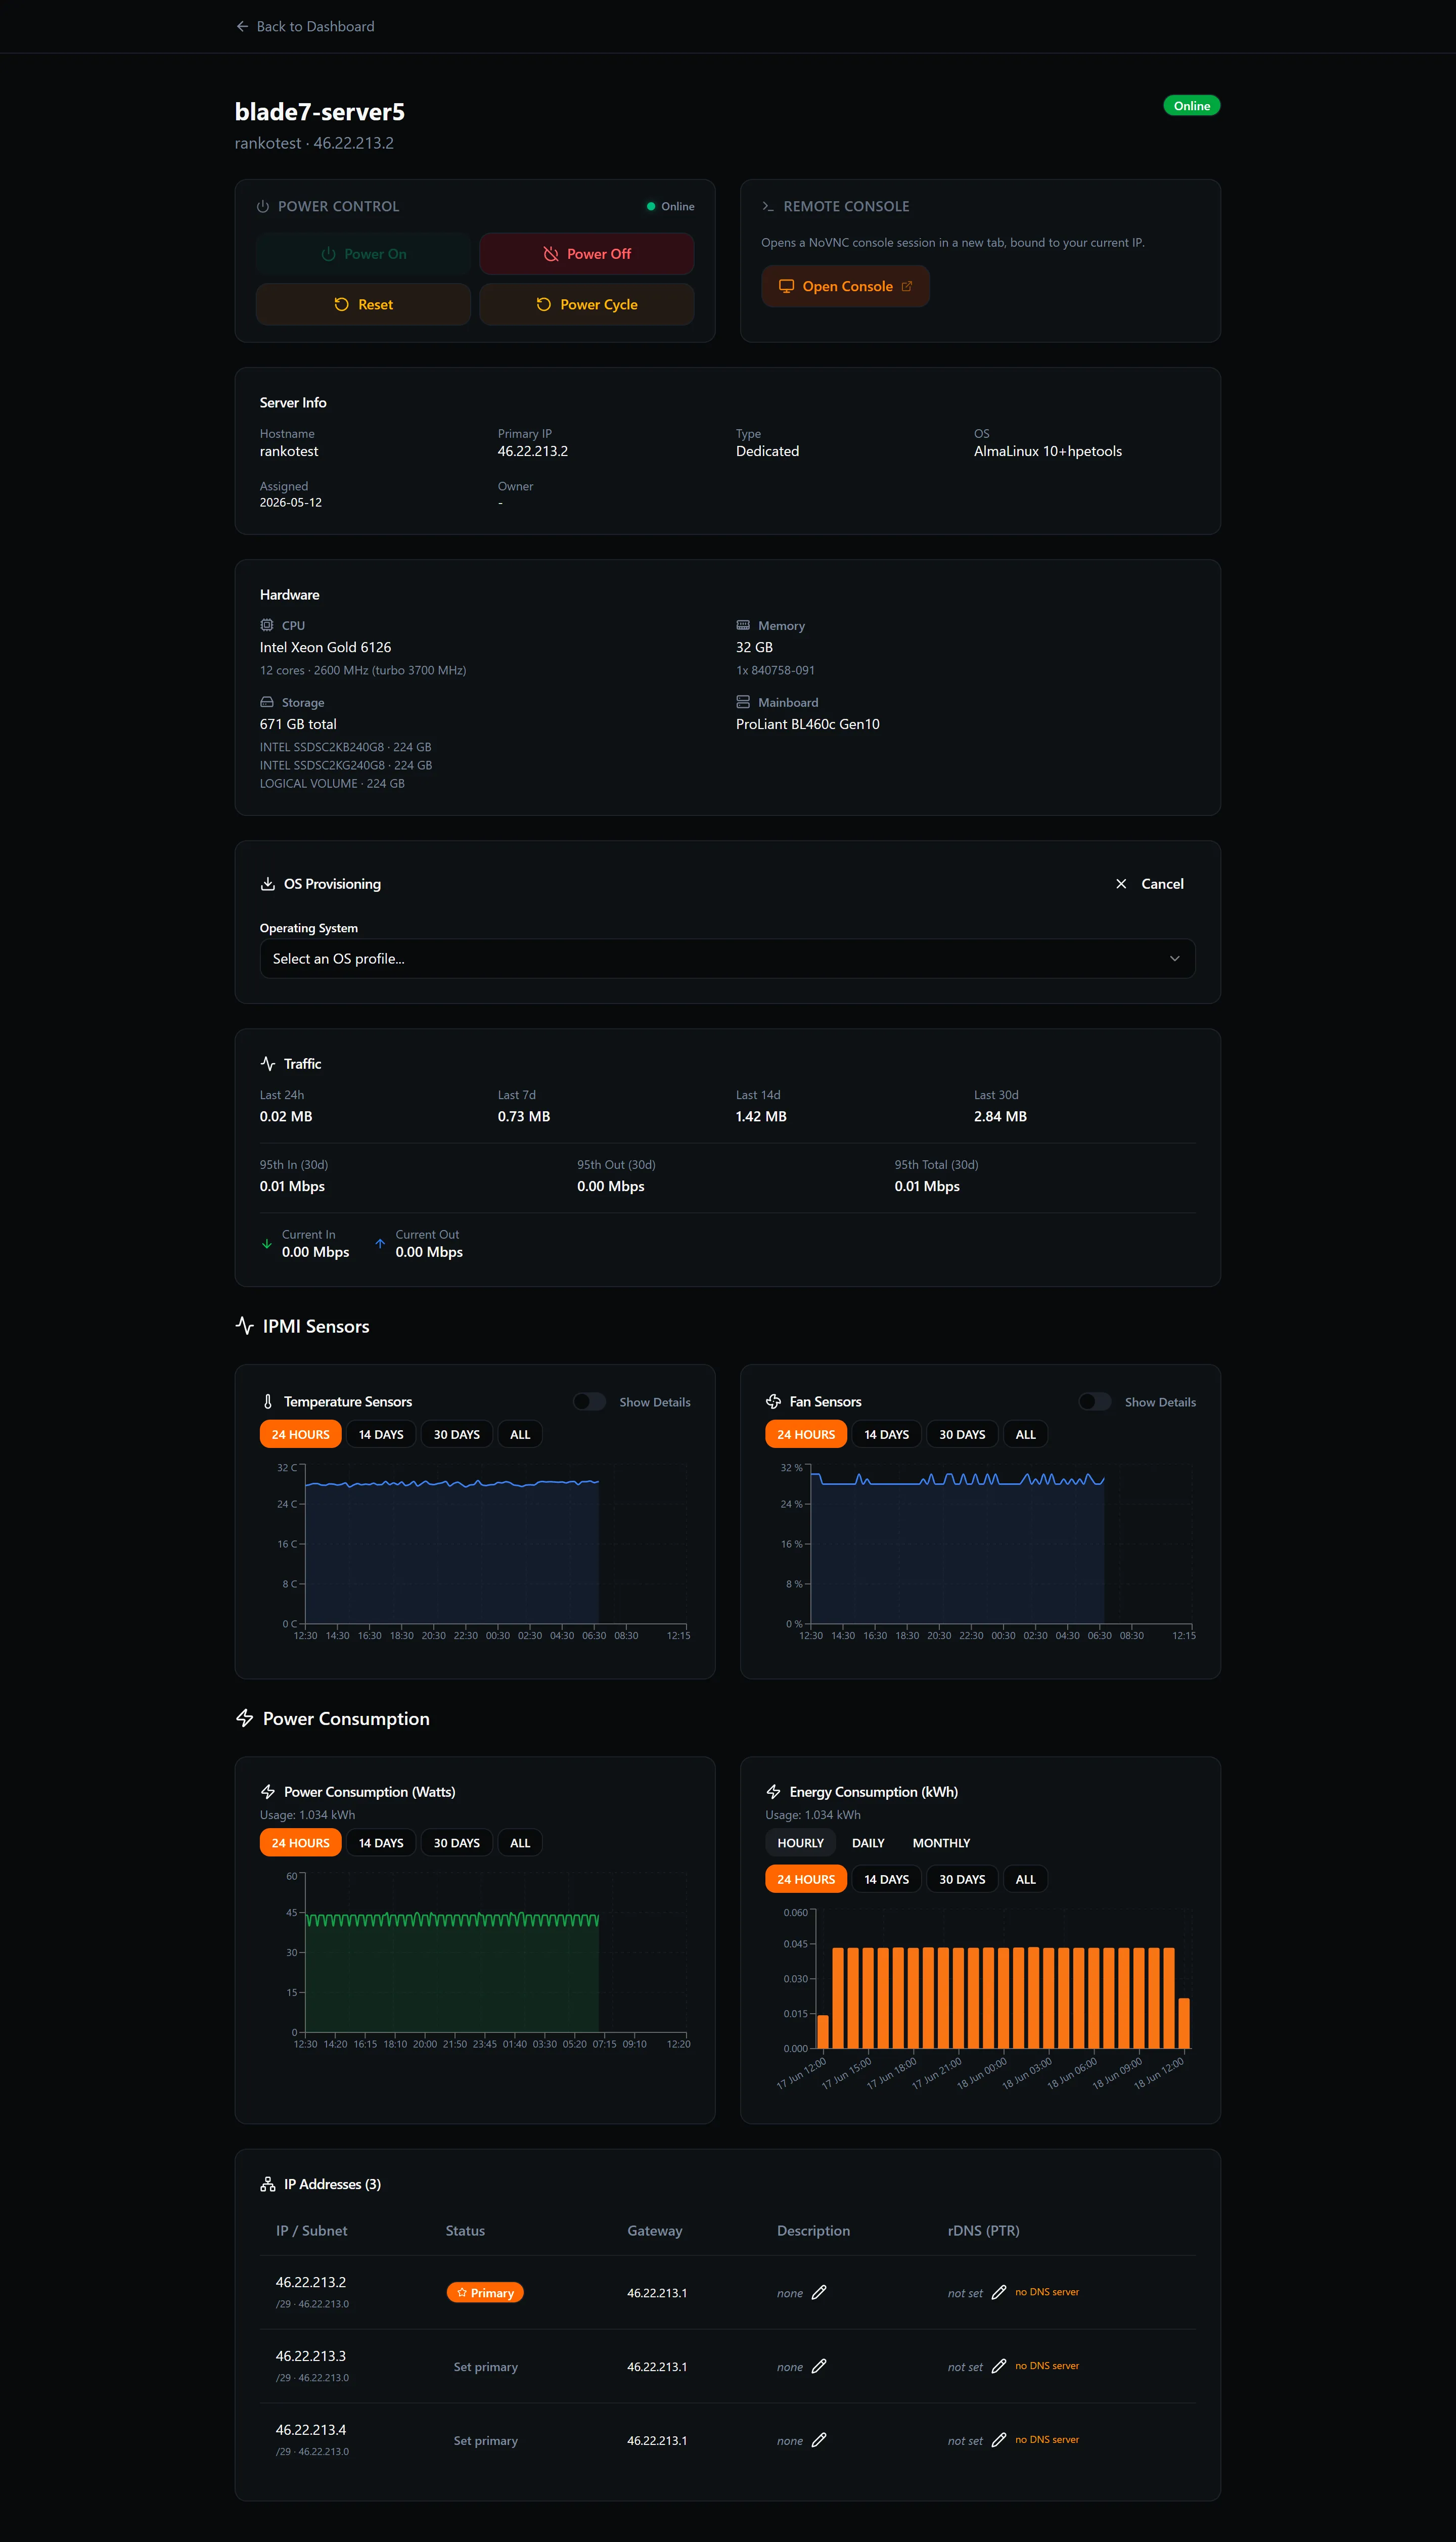Click the Traffic activity icon
Image resolution: width=1456 pixels, height=2542 pixels.
click(x=267, y=1064)
